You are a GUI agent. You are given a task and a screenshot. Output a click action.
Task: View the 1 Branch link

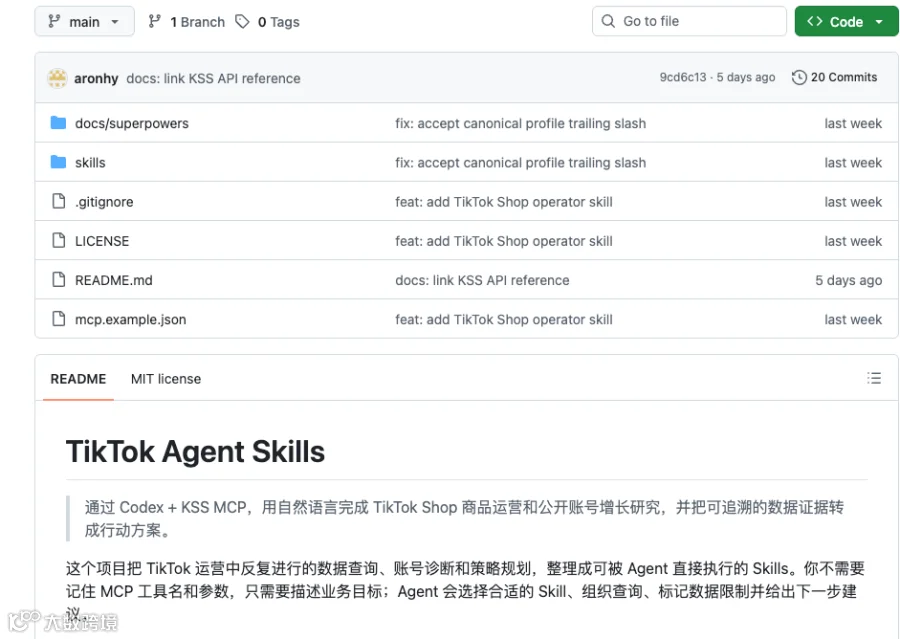197,22
